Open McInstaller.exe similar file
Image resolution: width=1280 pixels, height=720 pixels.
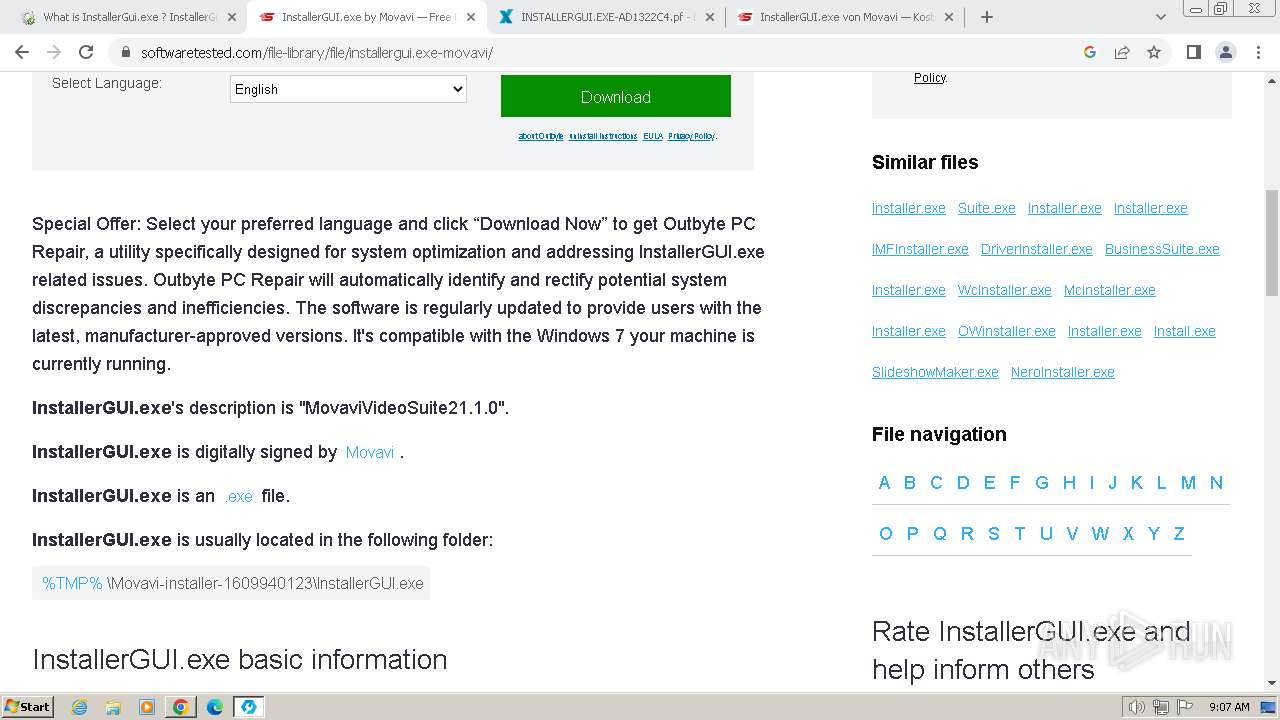1109,290
